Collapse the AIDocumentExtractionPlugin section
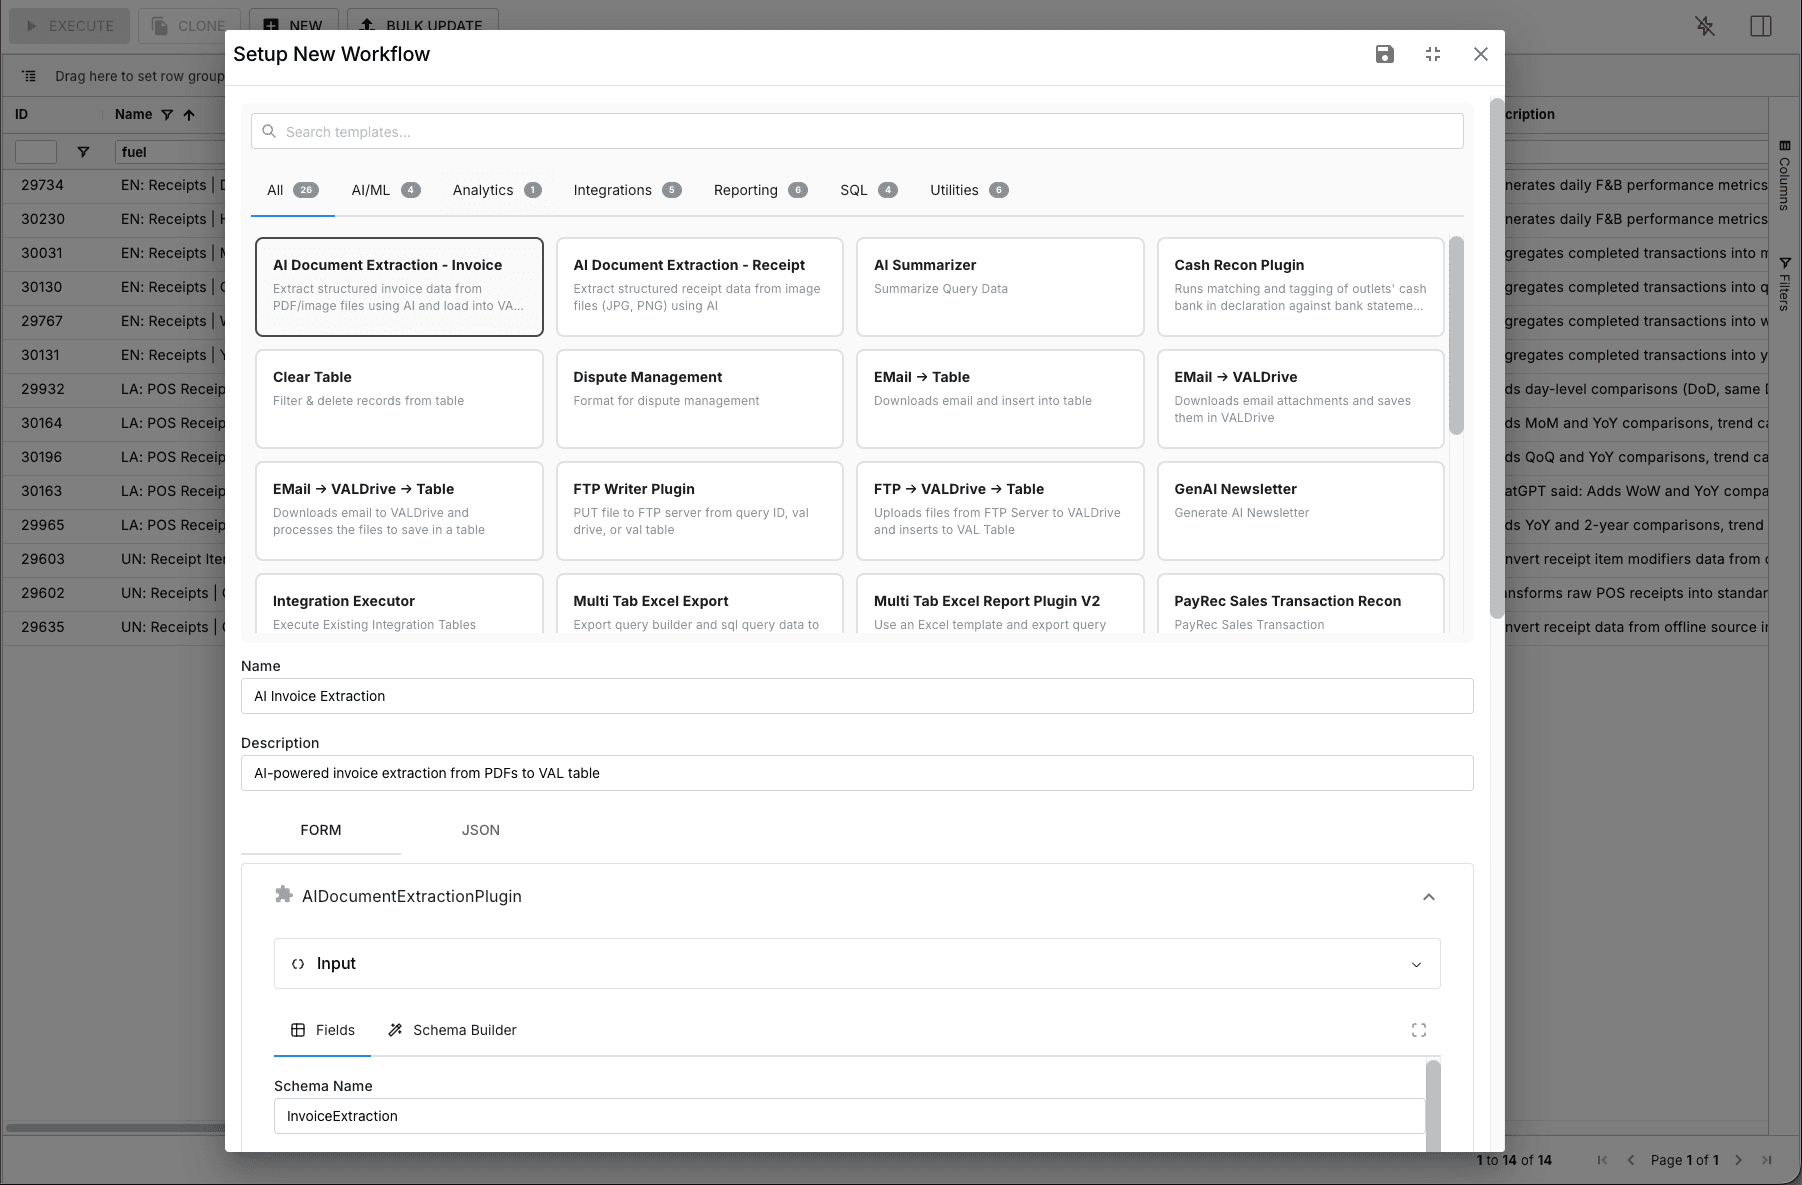Image resolution: width=1802 pixels, height=1185 pixels. tap(1429, 897)
